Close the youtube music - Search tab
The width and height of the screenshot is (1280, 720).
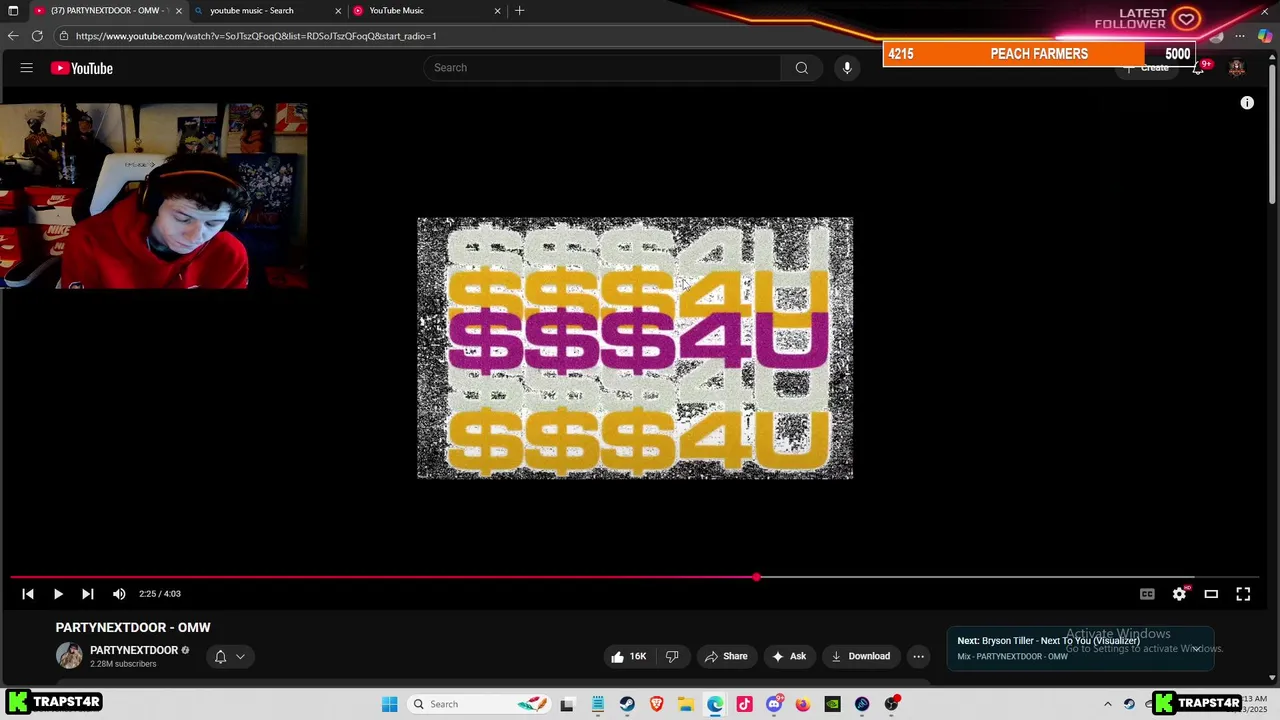(x=338, y=11)
